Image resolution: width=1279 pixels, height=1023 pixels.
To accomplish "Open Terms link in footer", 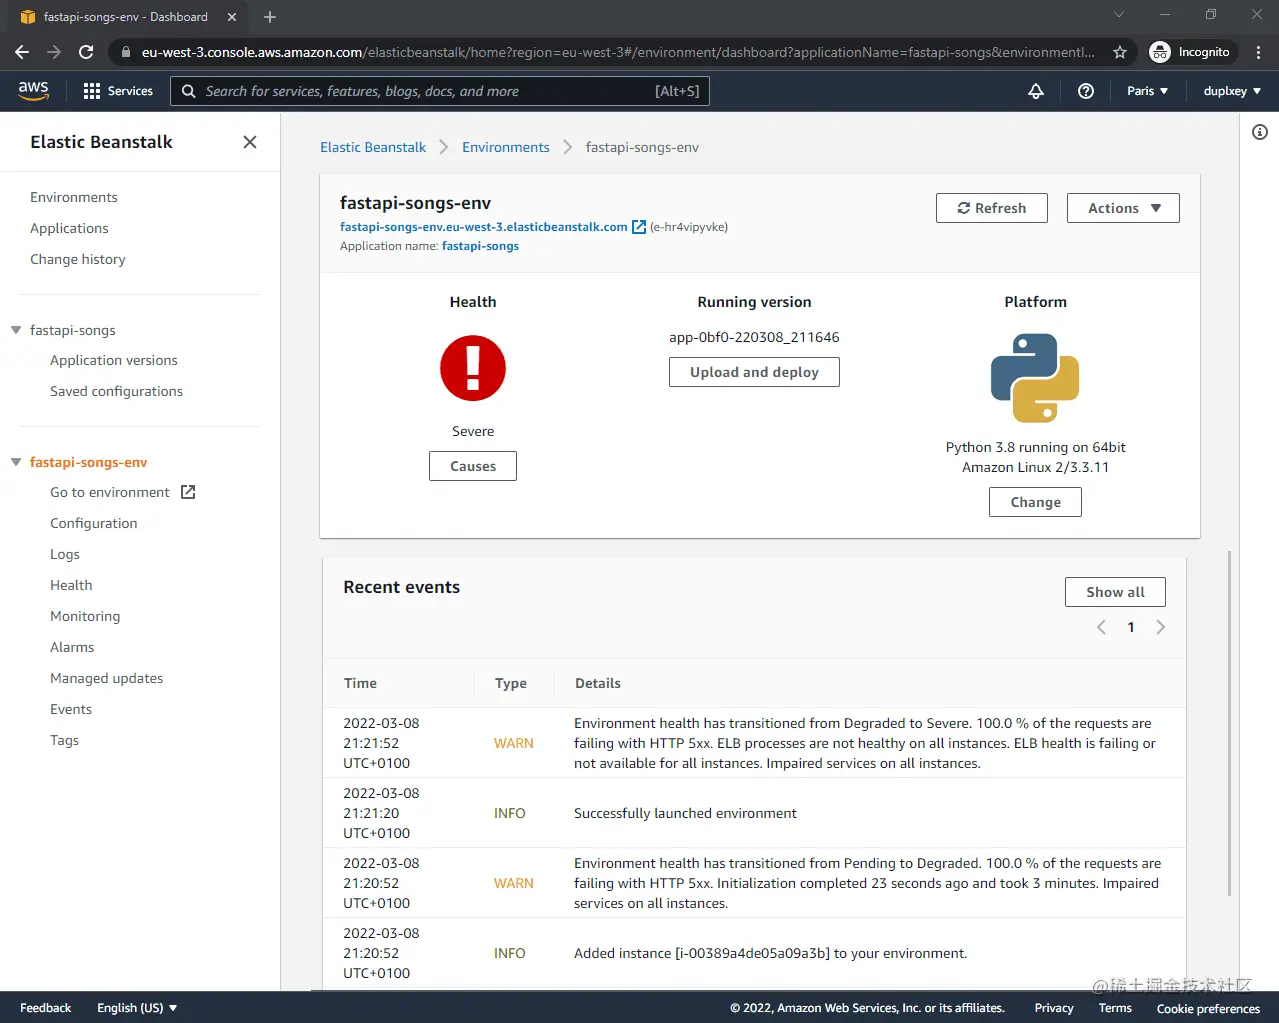I will pos(1115,1008).
